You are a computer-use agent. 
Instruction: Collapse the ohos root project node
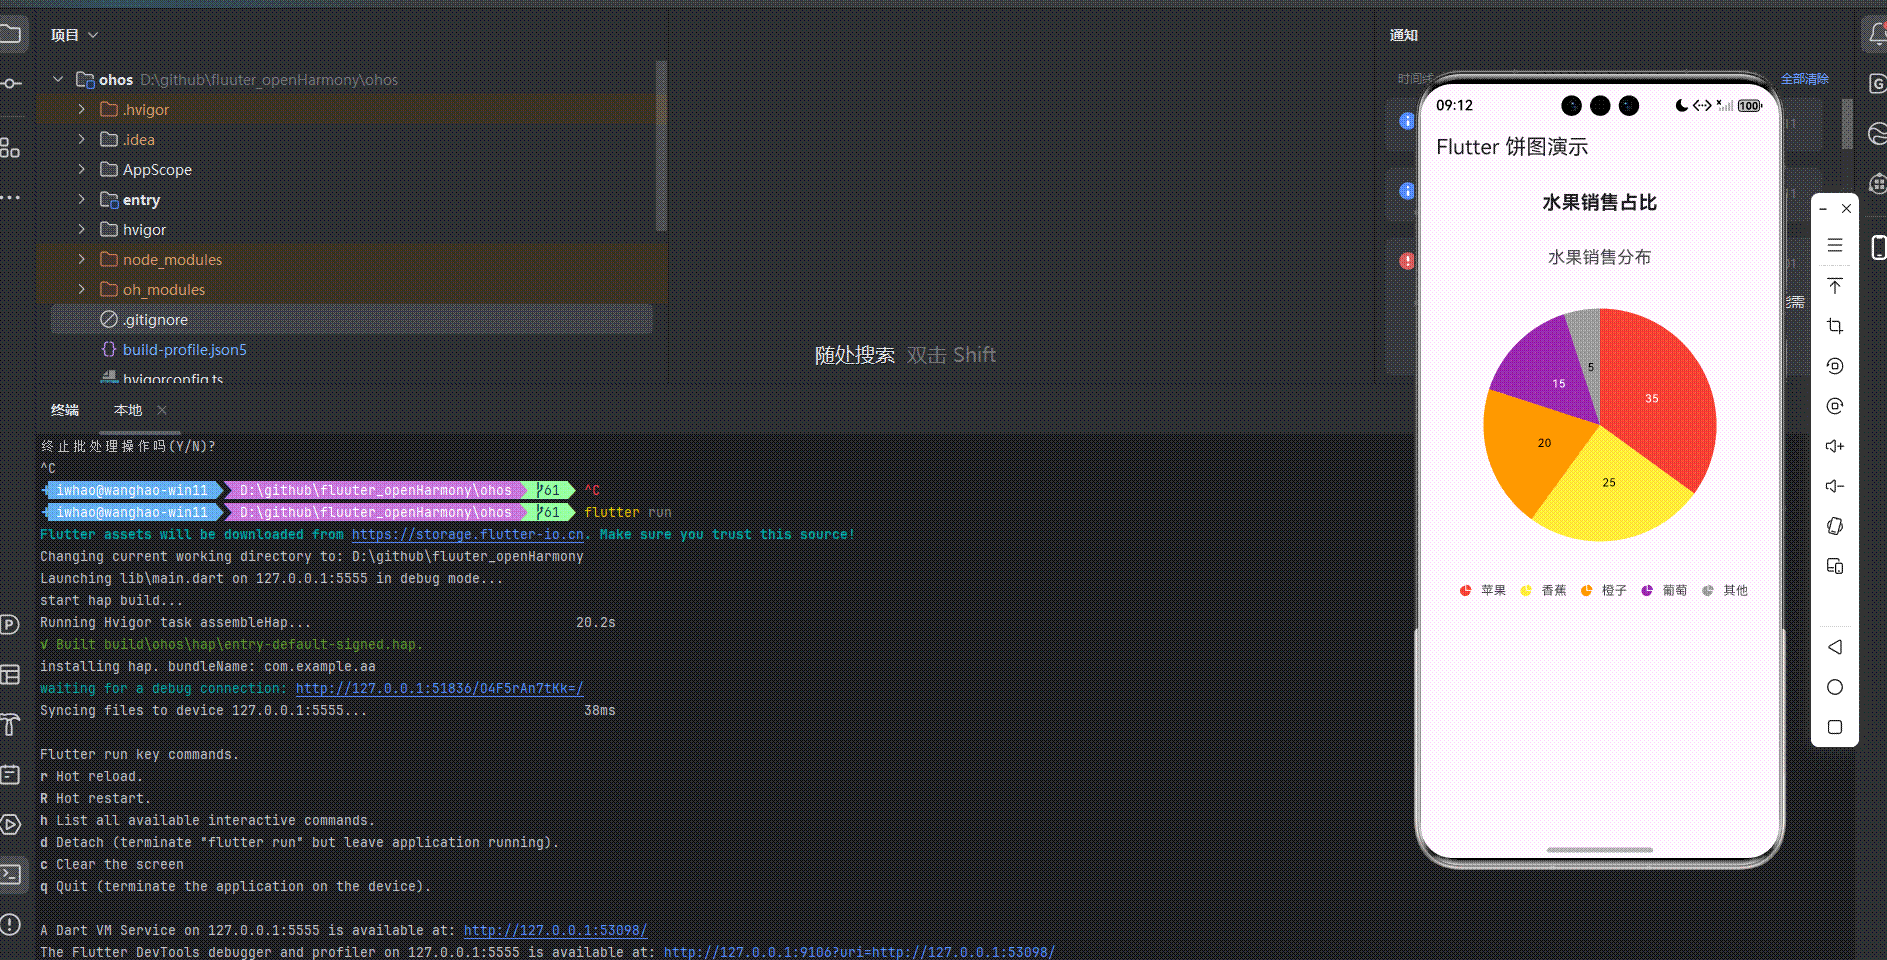click(x=58, y=79)
